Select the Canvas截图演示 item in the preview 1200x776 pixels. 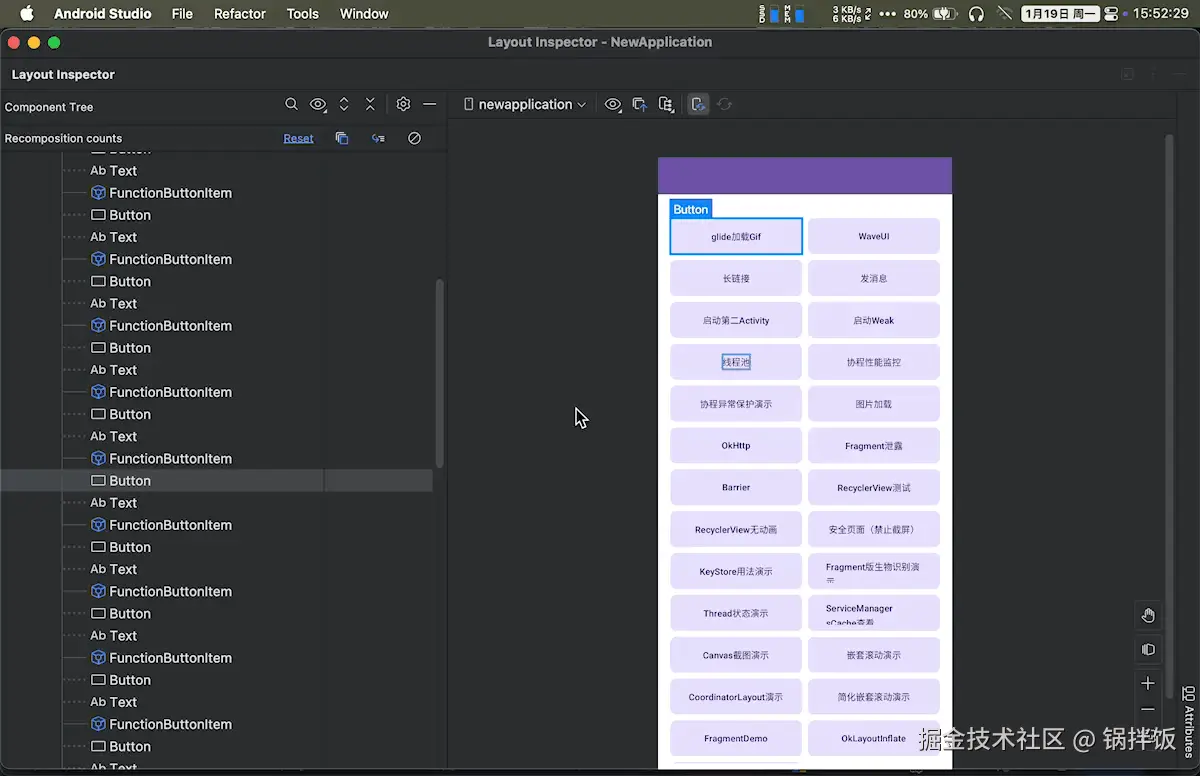point(736,655)
